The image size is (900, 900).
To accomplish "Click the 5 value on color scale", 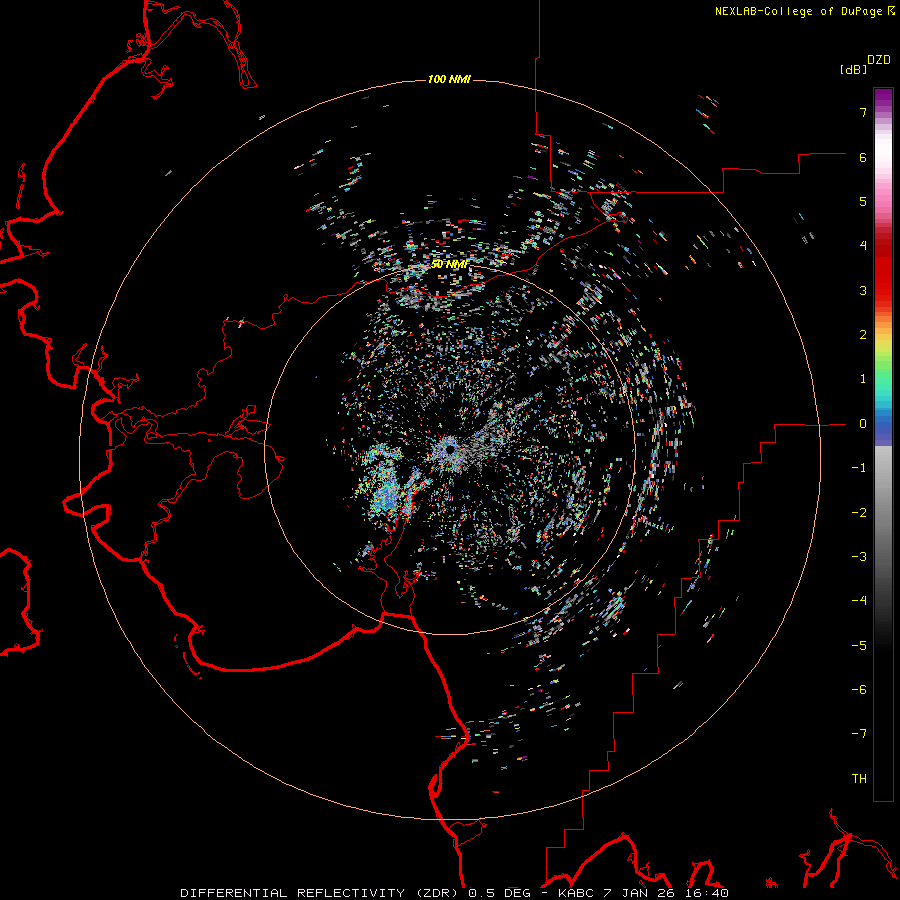I will pyautogui.click(x=863, y=201).
